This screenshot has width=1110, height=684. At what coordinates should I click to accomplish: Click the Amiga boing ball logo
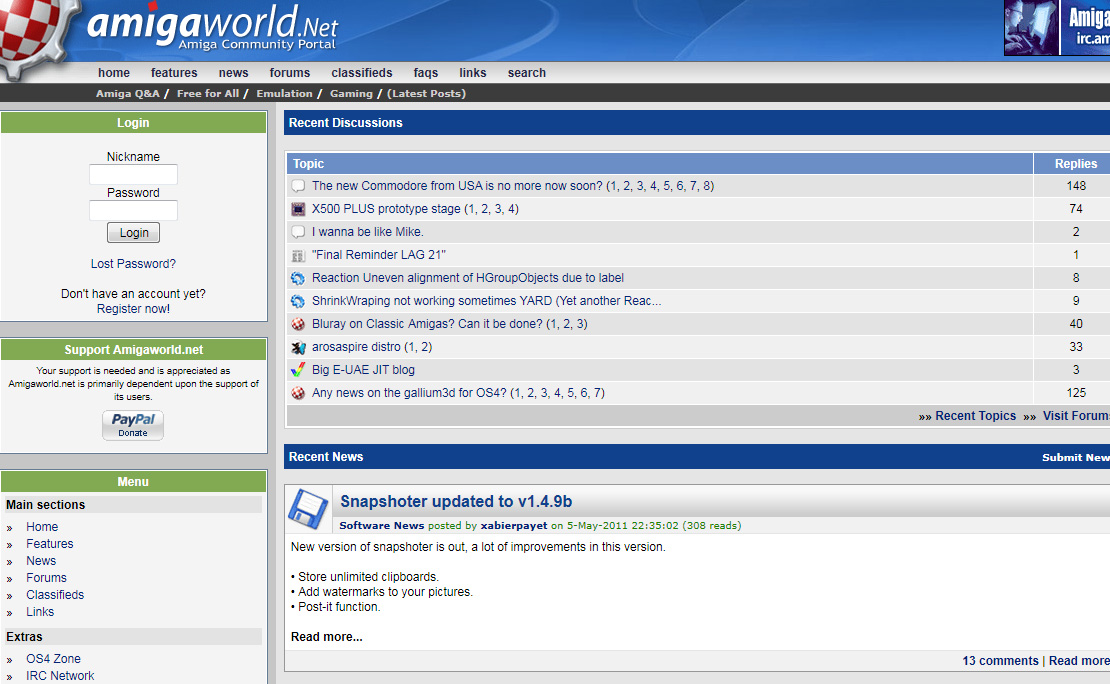(30, 35)
